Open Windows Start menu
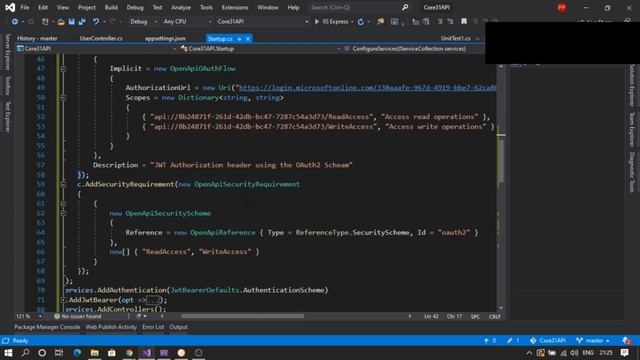This screenshot has height=360, width=640. point(8,353)
